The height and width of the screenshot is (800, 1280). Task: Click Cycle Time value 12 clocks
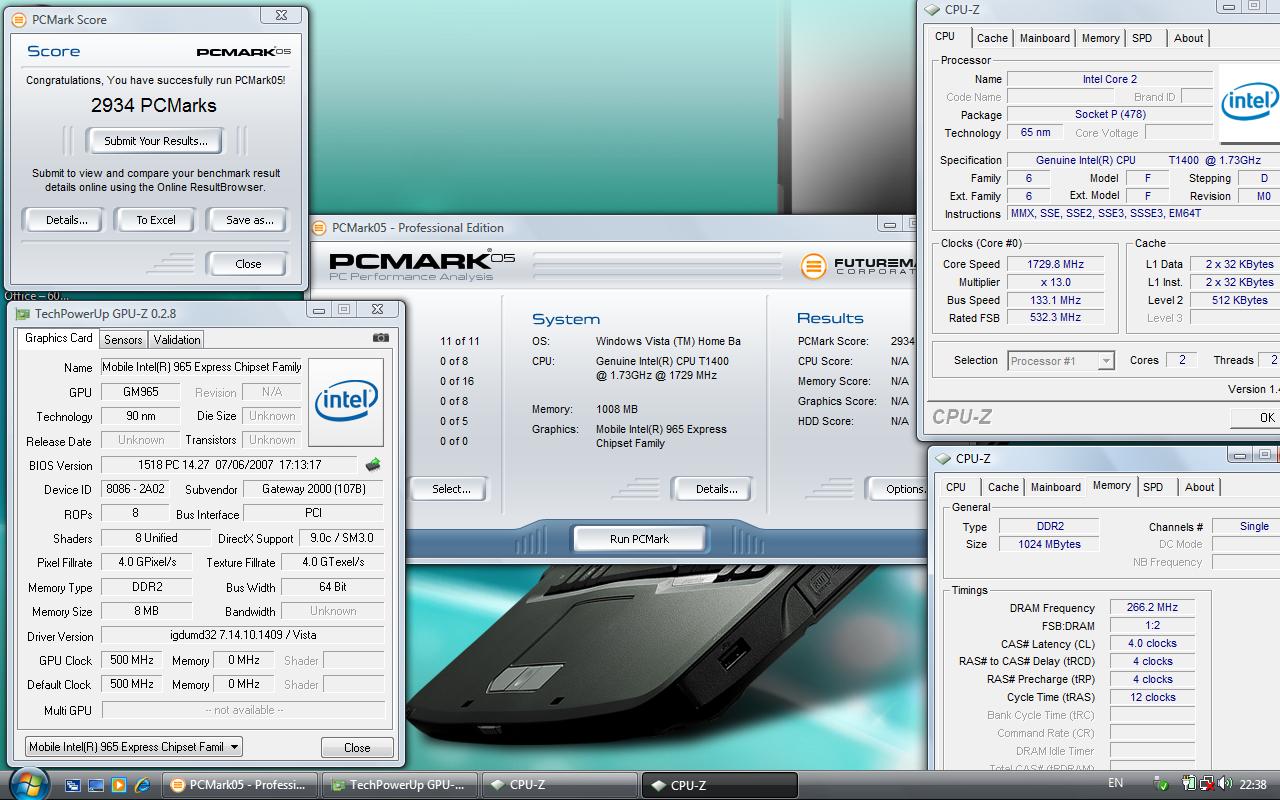1152,698
